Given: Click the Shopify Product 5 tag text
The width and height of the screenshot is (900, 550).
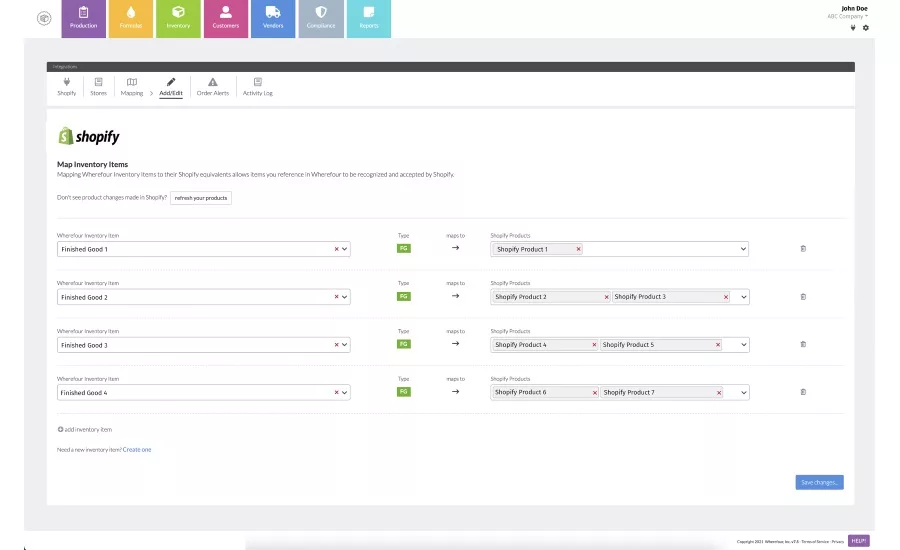Looking at the screenshot, I should 629,344.
